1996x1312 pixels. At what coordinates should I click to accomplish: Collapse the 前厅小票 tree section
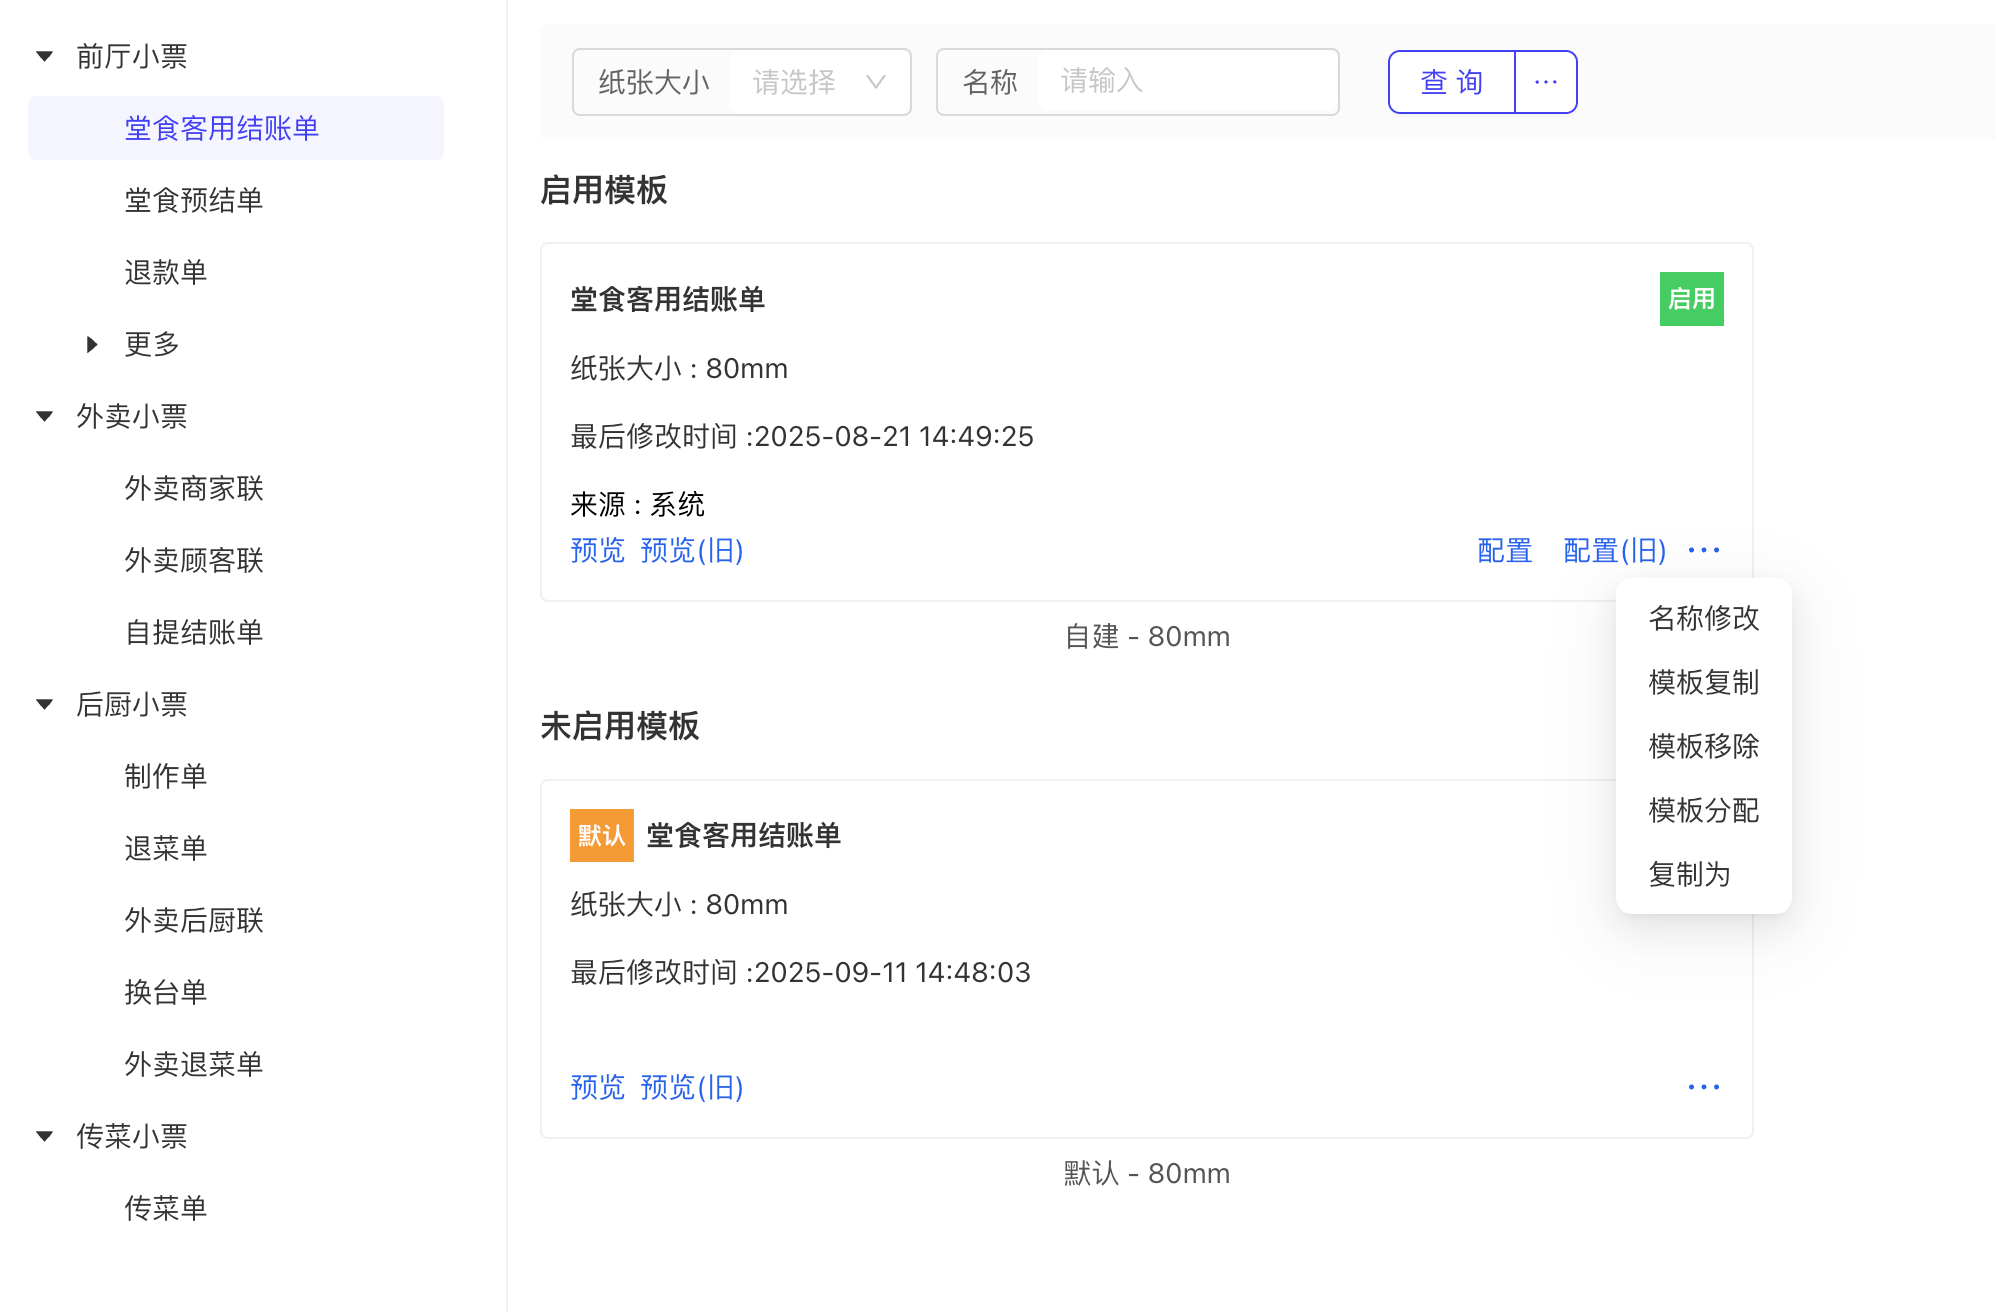(x=45, y=56)
